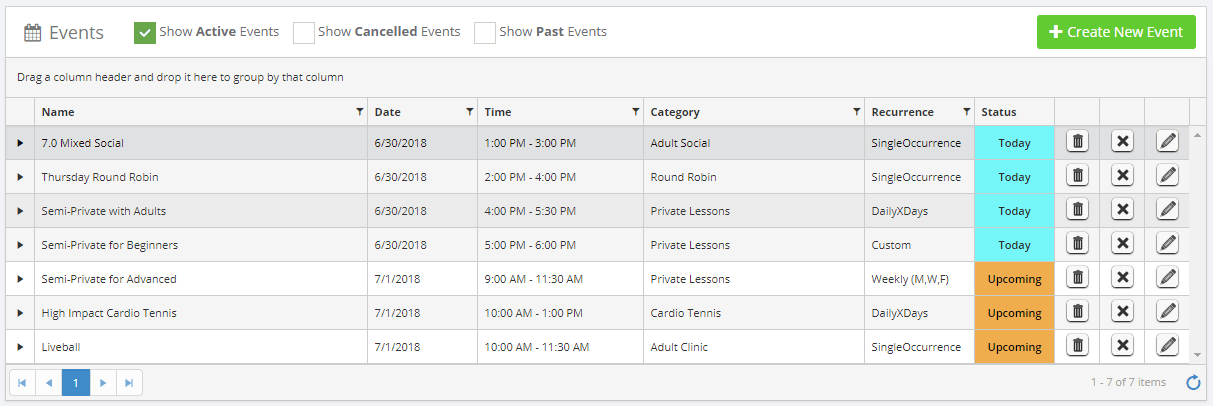Enable Show Cancelled Events checkbox
Image resolution: width=1213 pixels, height=406 pixels.
pos(304,32)
